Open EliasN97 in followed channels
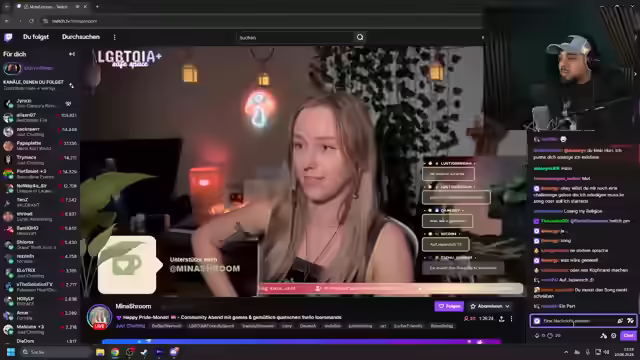640x360 pixels. click(40, 118)
